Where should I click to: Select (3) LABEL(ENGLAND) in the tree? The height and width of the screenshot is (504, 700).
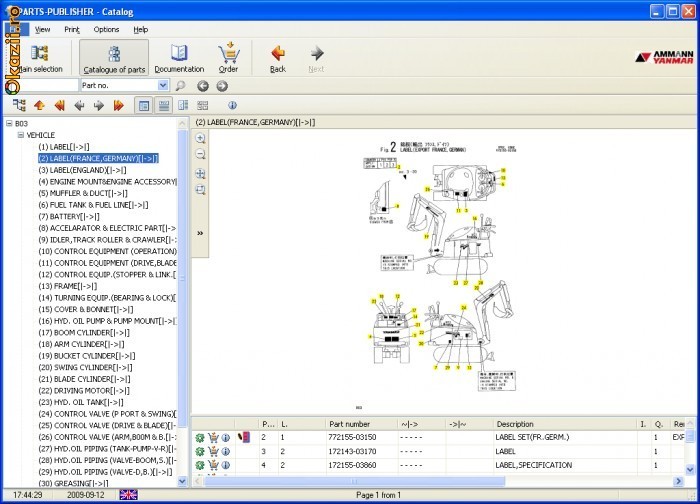[83, 170]
